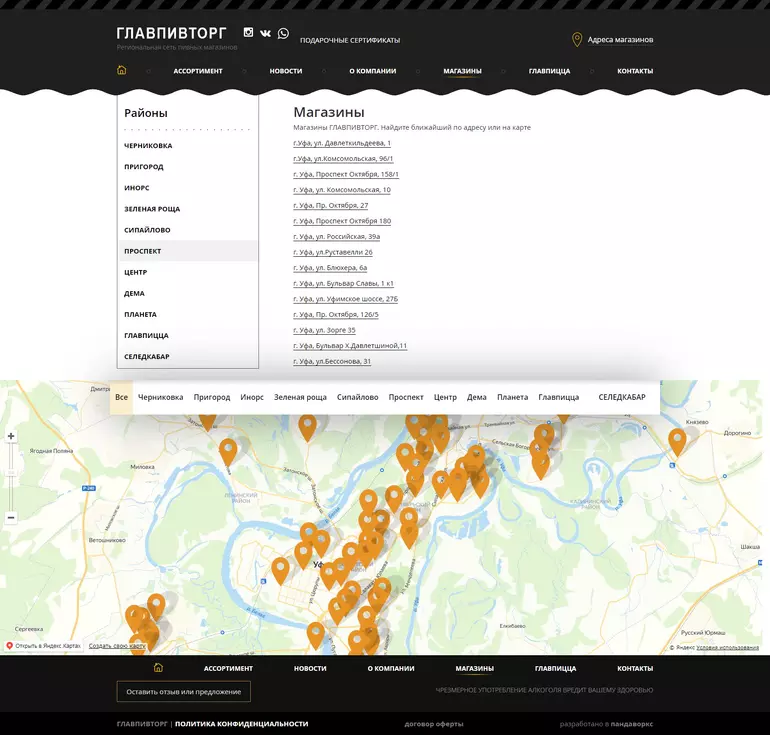Open address Проспект Октября, 158/1

[346, 174]
